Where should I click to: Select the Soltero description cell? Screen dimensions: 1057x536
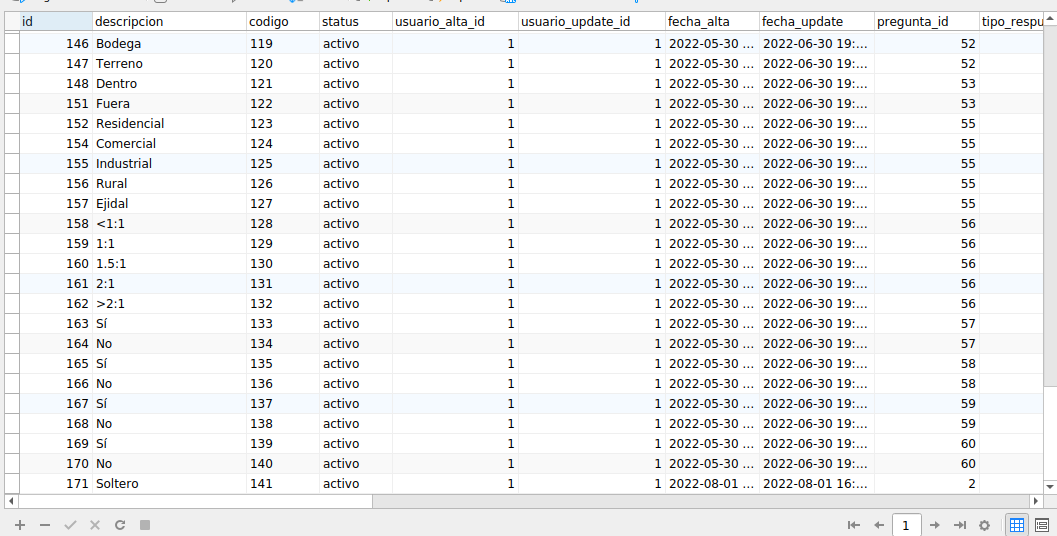tap(117, 484)
